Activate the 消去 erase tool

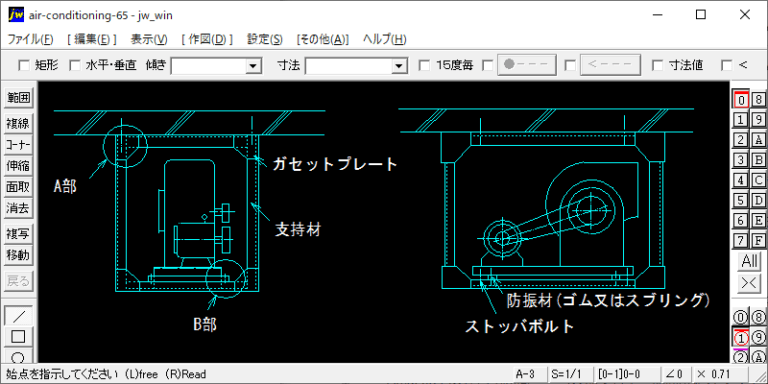[19, 209]
